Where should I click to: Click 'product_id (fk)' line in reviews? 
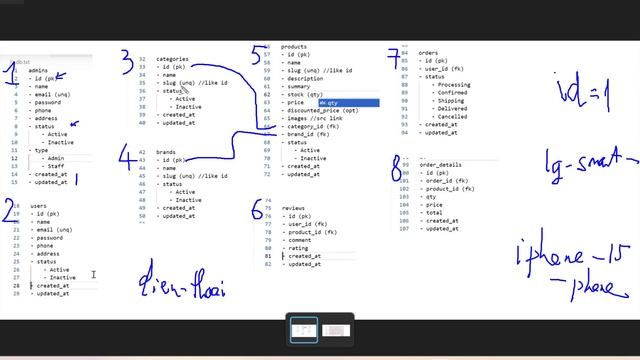click(x=312, y=232)
